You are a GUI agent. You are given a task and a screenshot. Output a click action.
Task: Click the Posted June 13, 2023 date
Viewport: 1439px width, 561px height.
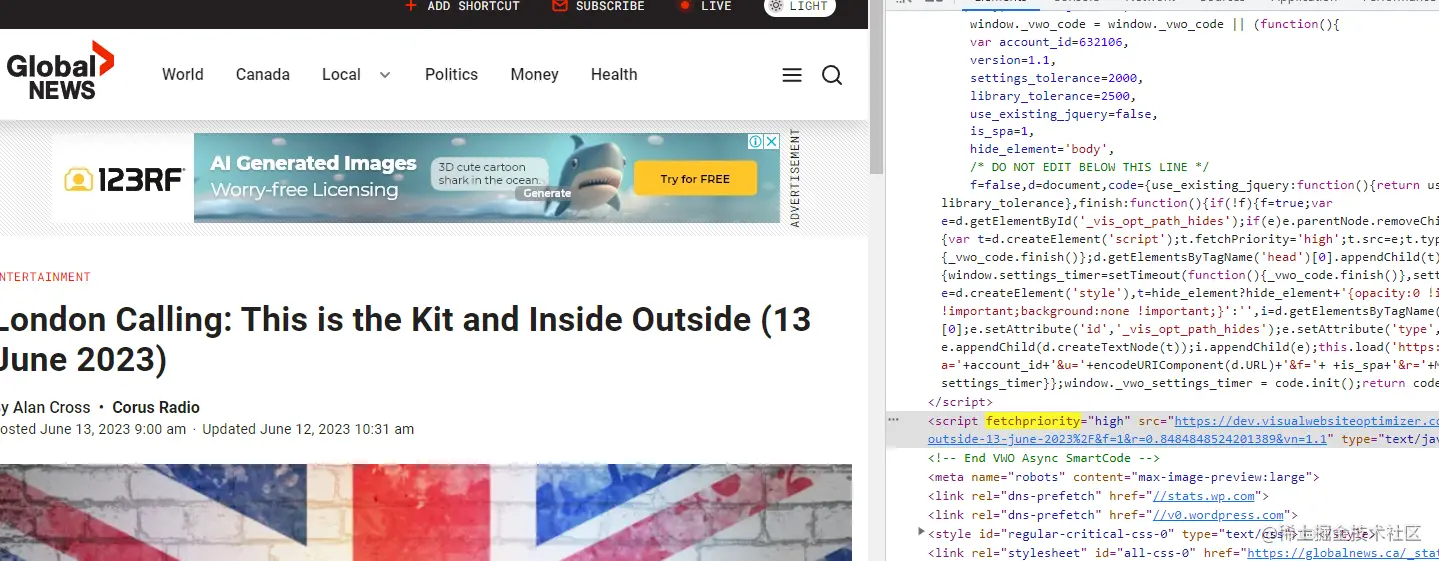(94, 429)
